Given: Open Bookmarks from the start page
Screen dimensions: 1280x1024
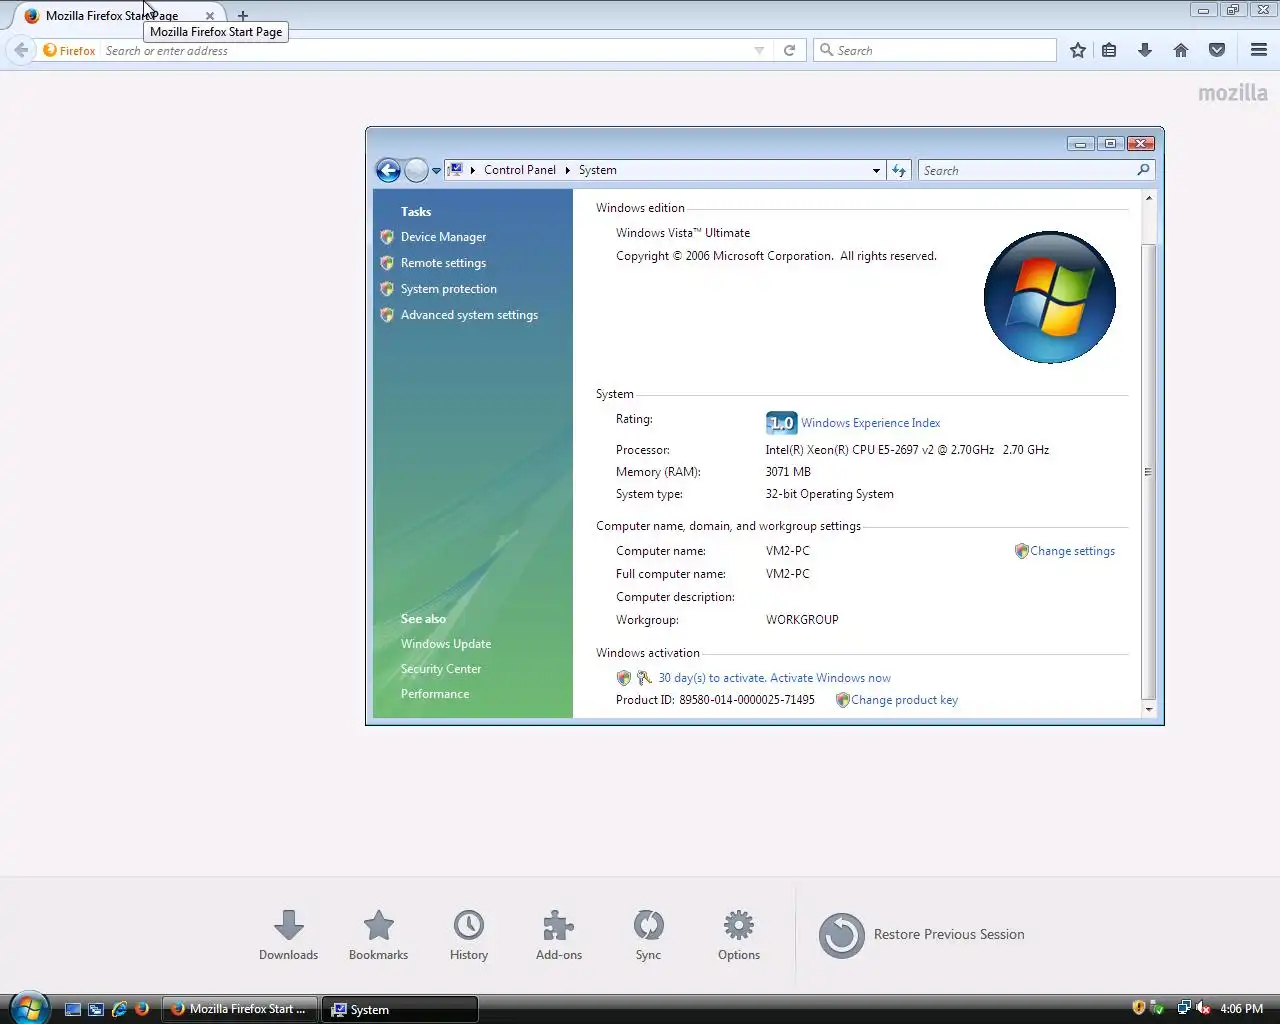Looking at the screenshot, I should click(x=378, y=935).
